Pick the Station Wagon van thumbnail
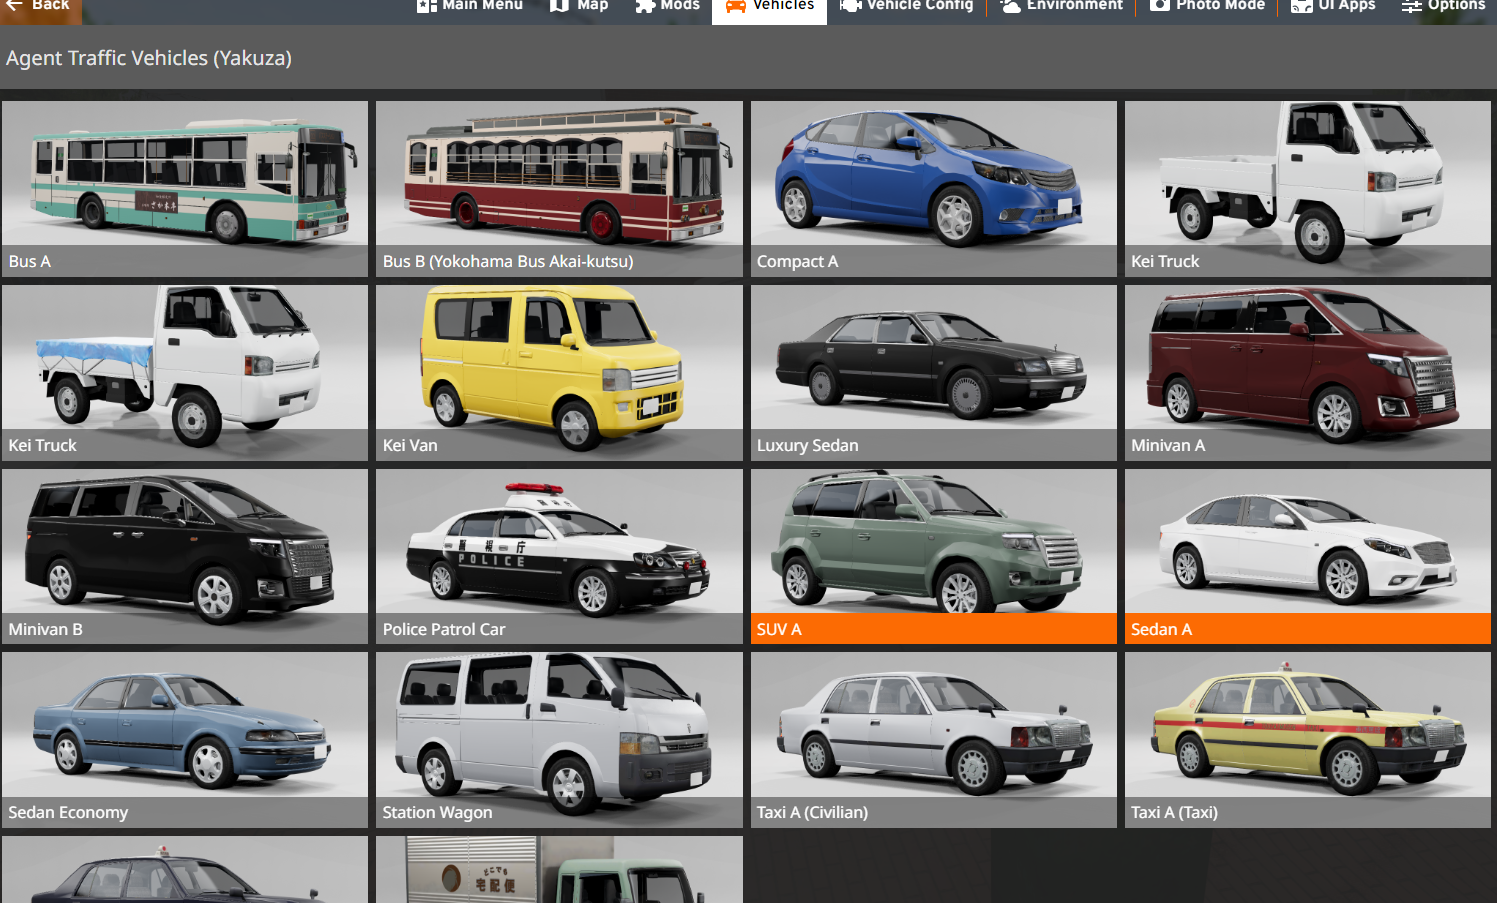The height and width of the screenshot is (903, 1497). (x=559, y=740)
